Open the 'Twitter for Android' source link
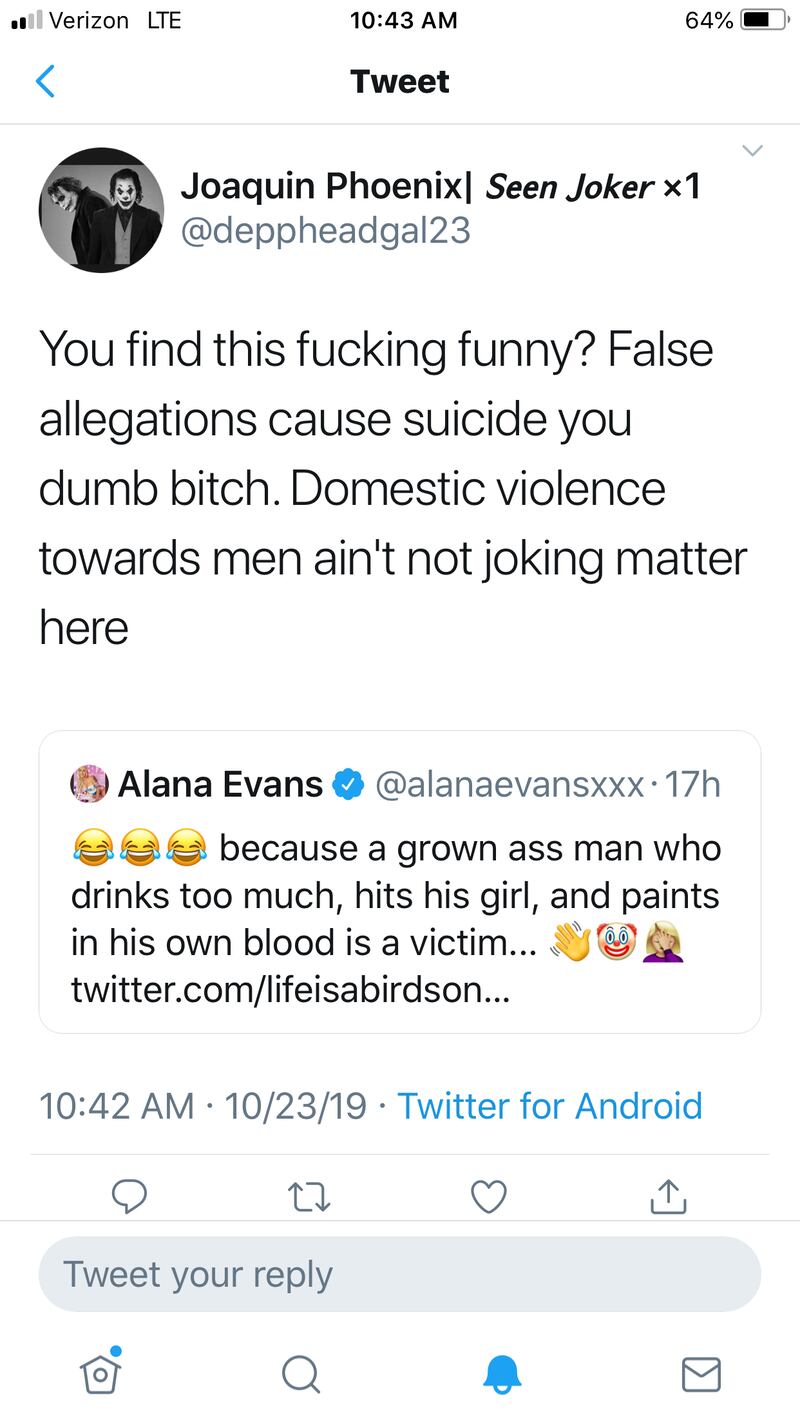The width and height of the screenshot is (800, 1422). (x=550, y=1106)
